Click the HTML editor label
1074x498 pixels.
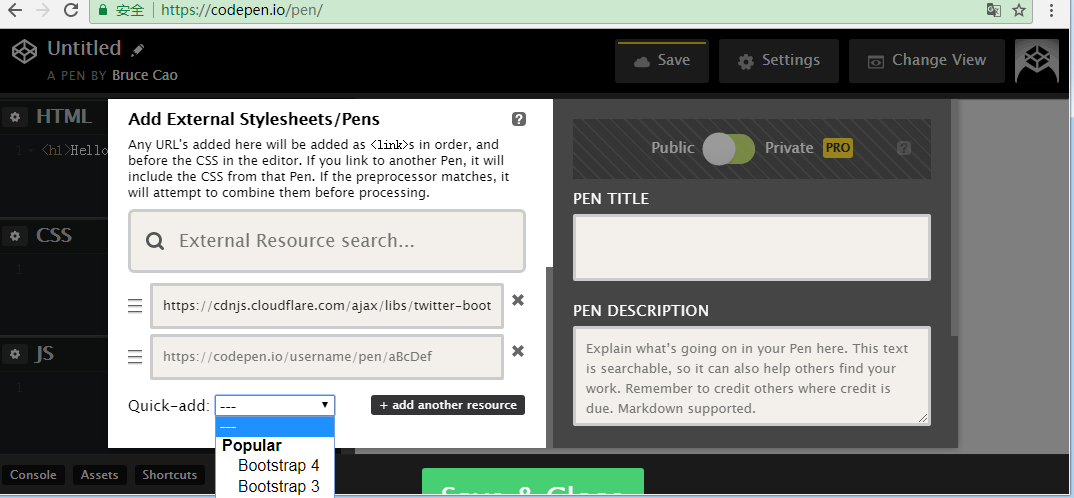pos(64,116)
